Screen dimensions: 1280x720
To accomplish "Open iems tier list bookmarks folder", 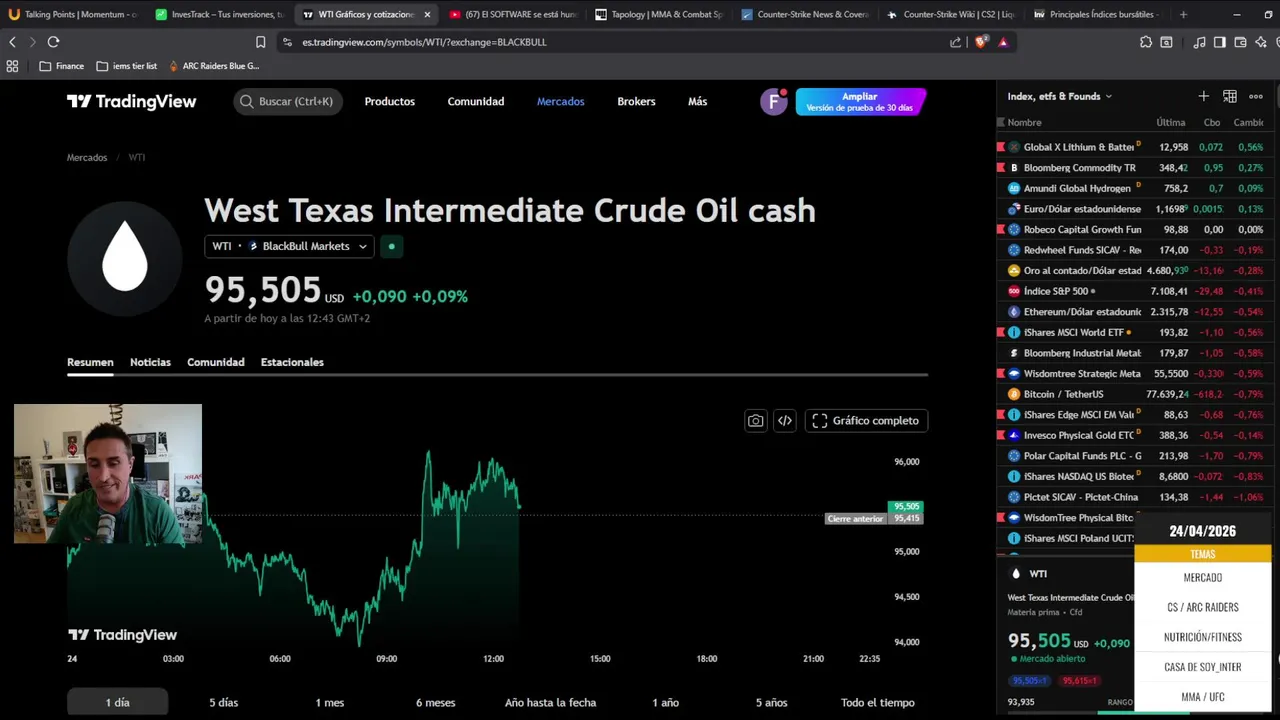I will 127,66.
